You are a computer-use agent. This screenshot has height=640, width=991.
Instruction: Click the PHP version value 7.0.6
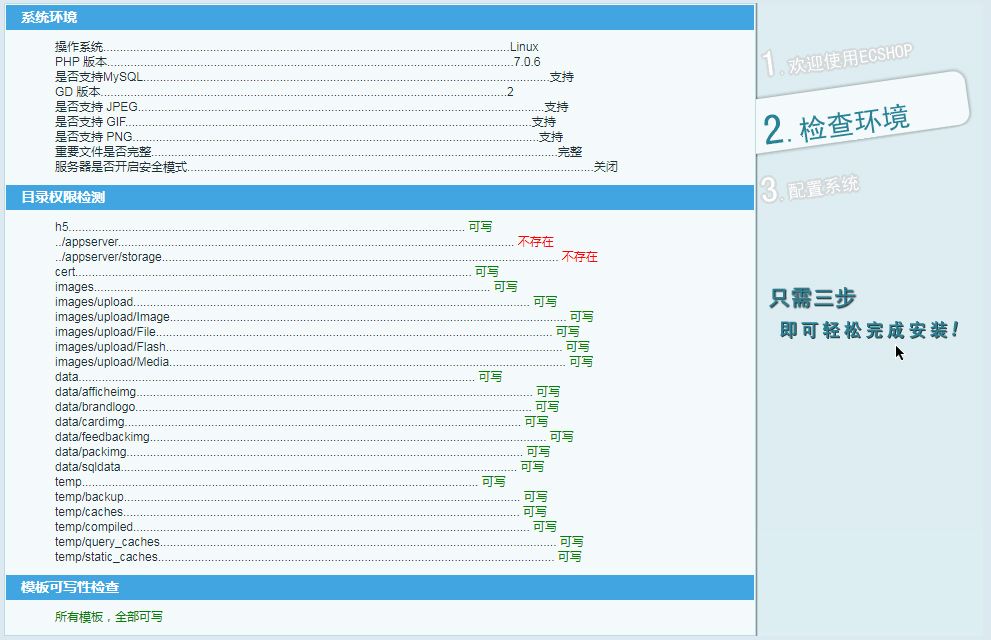pyautogui.click(x=527, y=62)
